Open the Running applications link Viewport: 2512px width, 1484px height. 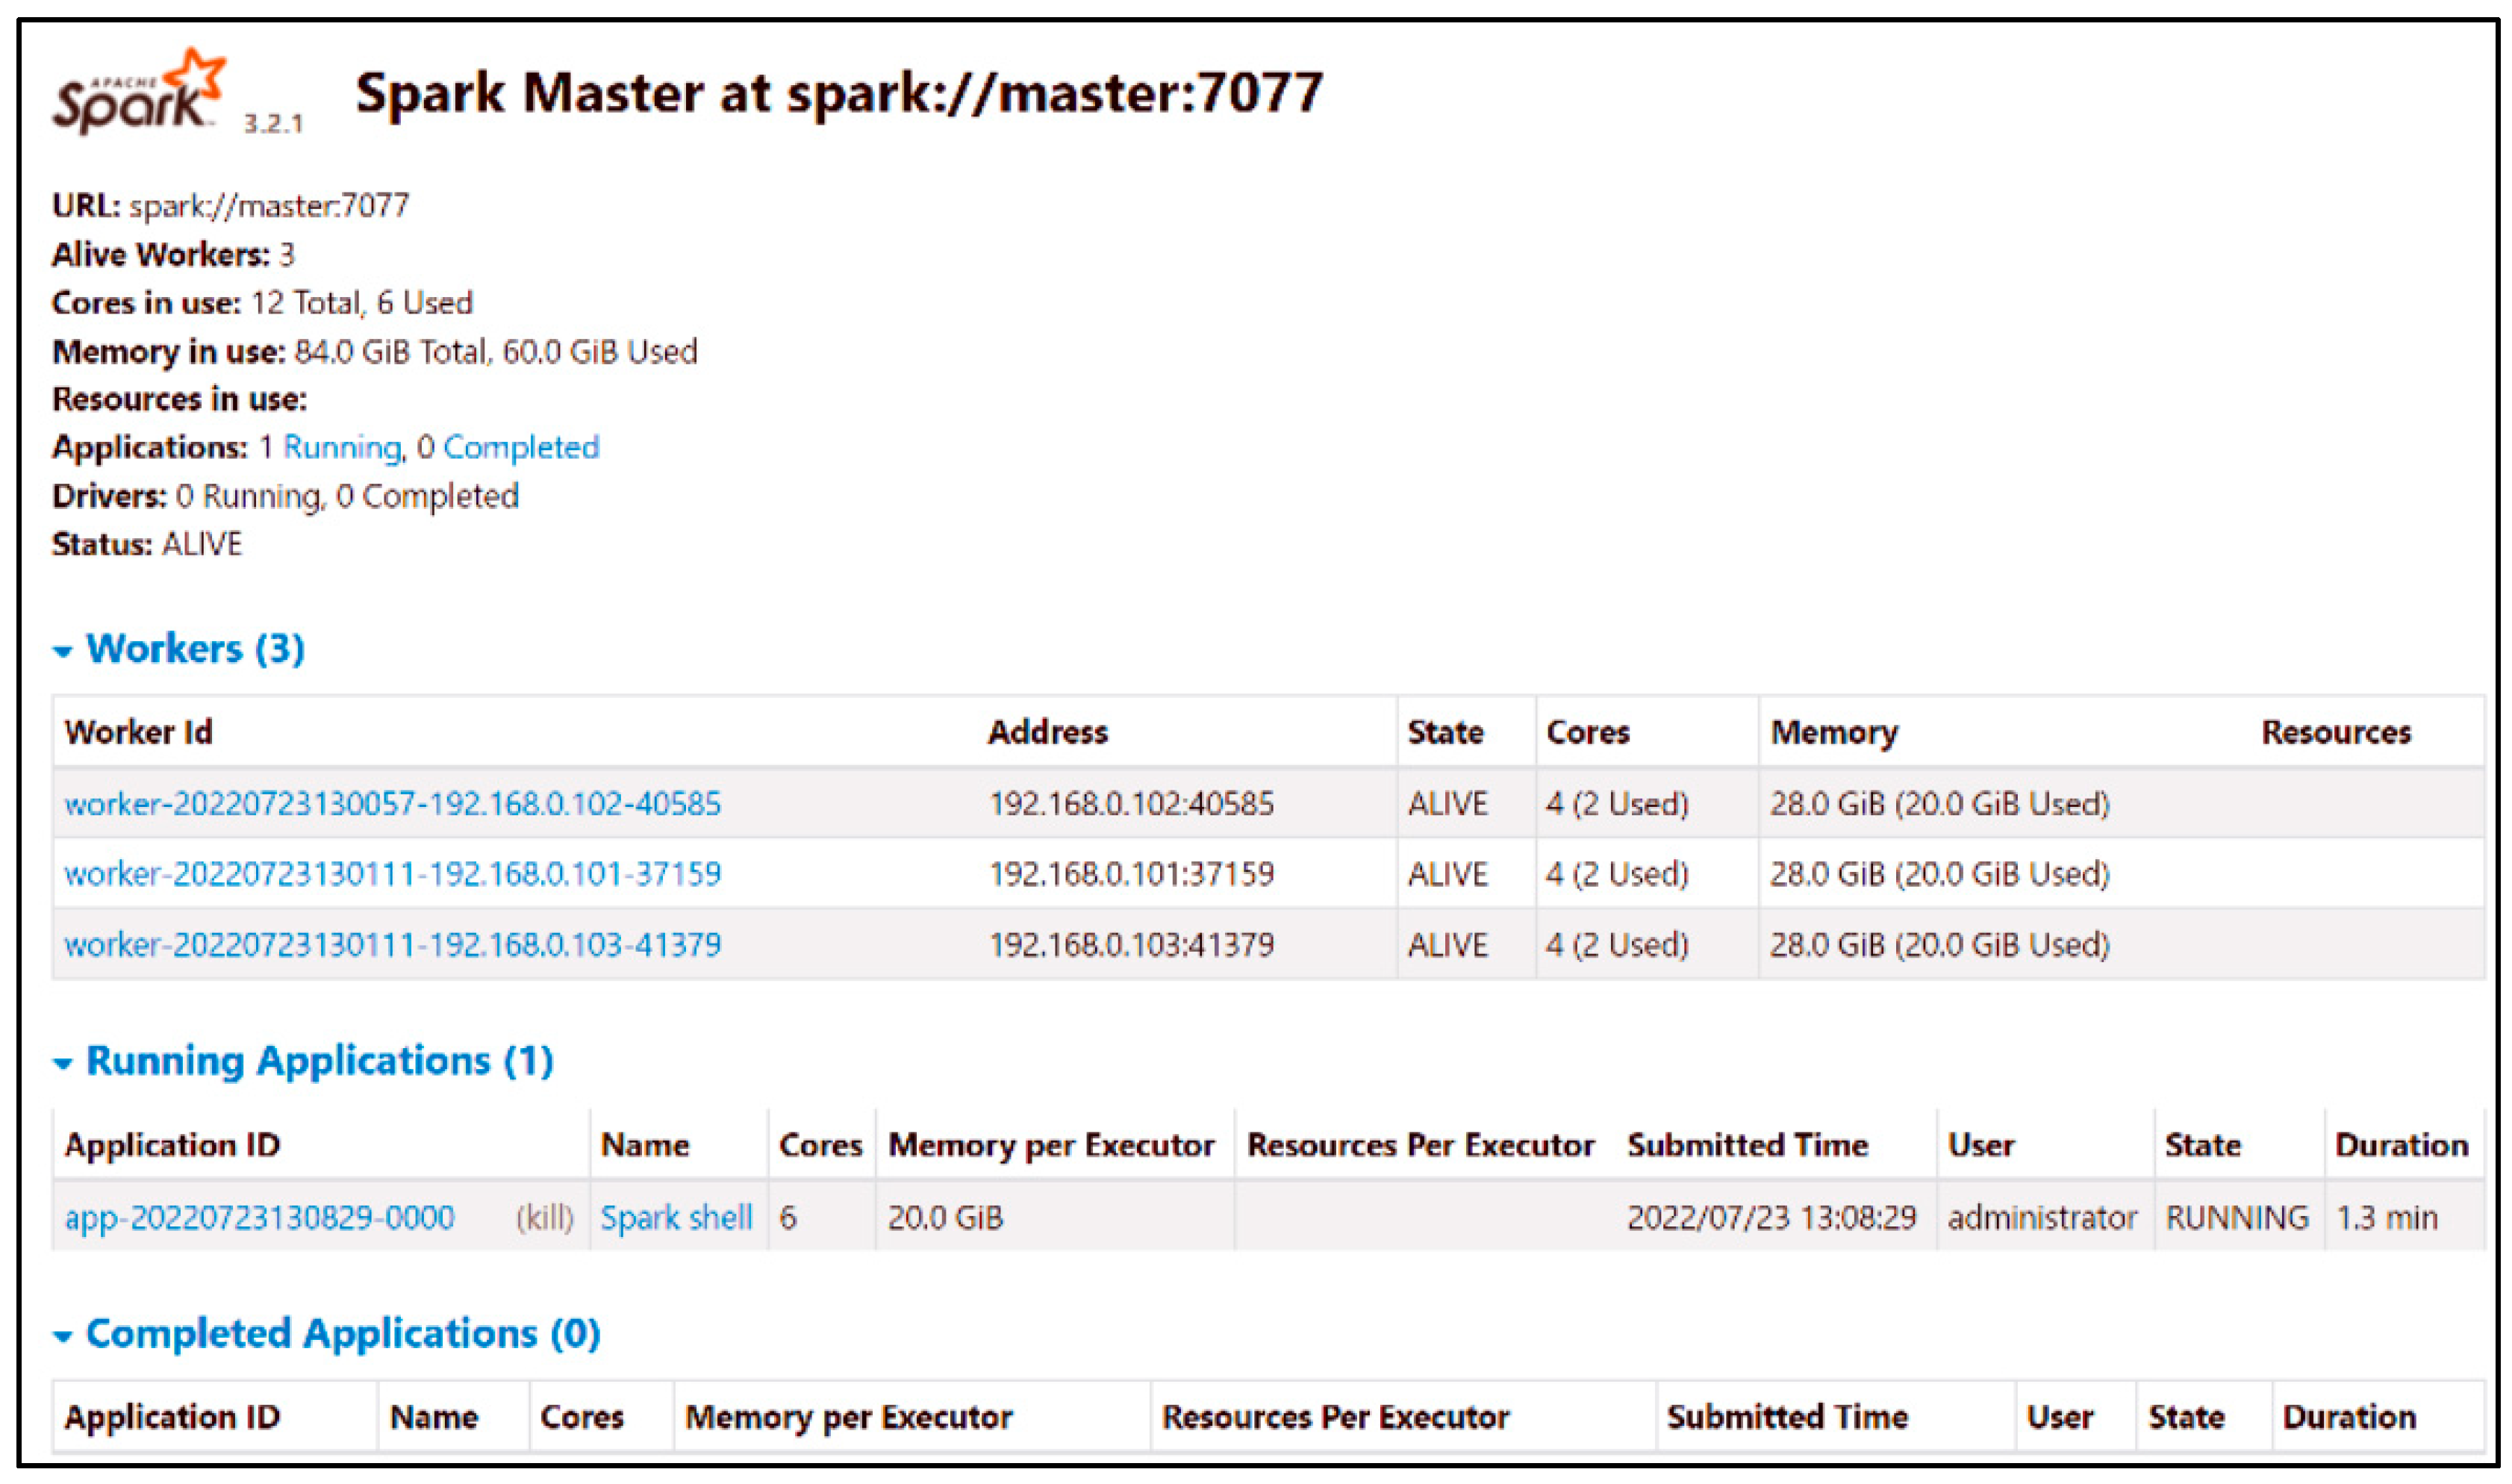342,447
